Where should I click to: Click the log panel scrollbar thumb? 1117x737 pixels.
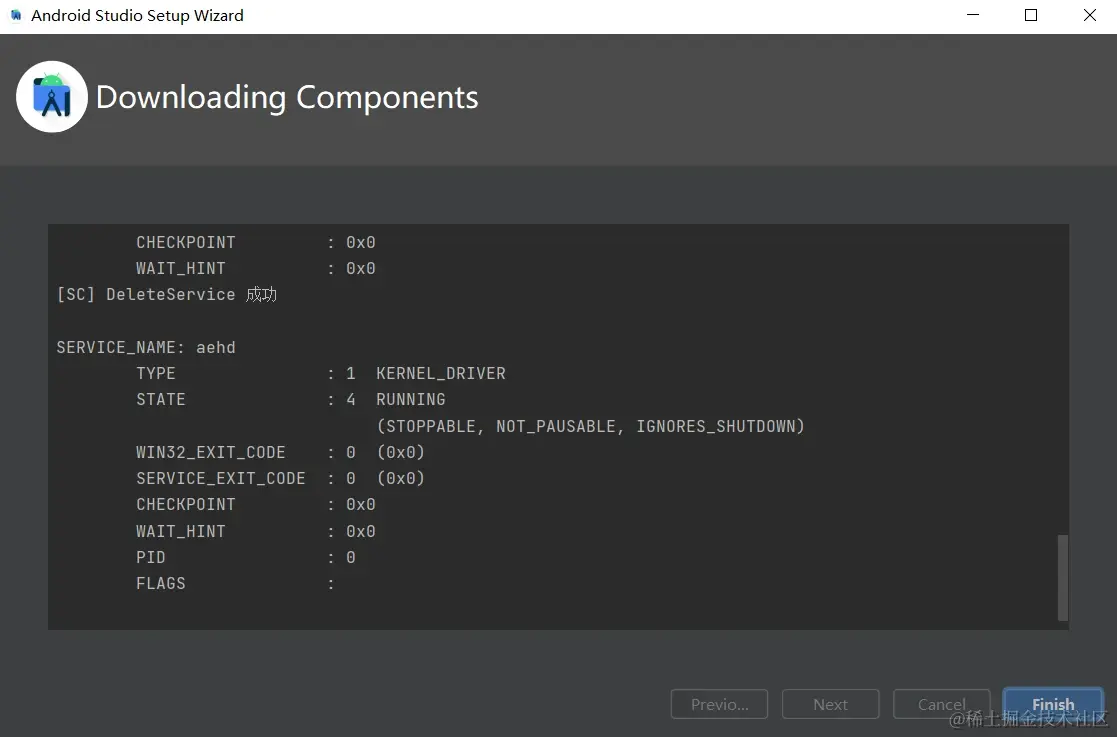(1062, 577)
